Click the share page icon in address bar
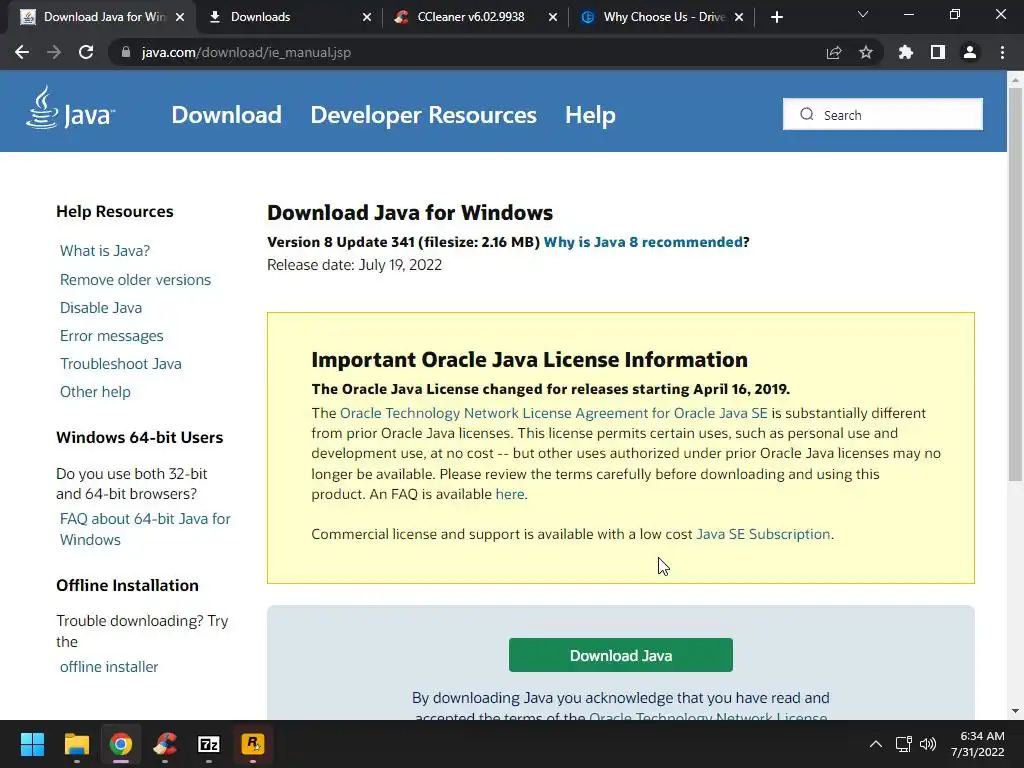1024x768 pixels. pos(834,52)
